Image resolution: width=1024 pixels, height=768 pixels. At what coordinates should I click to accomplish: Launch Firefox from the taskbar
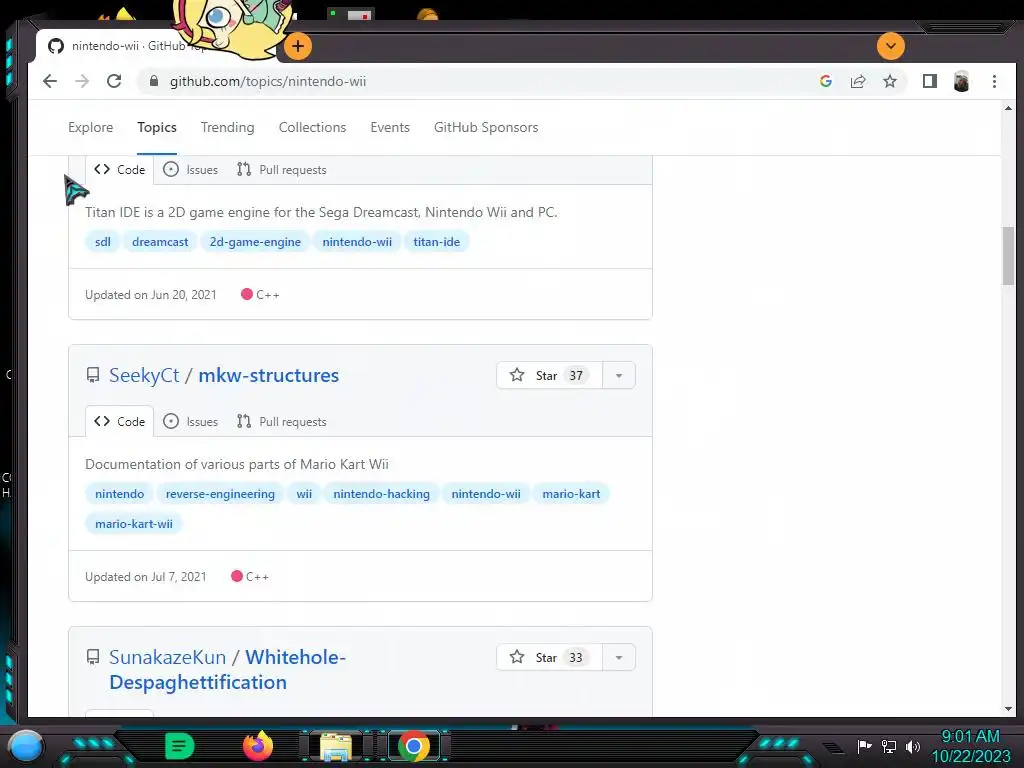(258, 746)
